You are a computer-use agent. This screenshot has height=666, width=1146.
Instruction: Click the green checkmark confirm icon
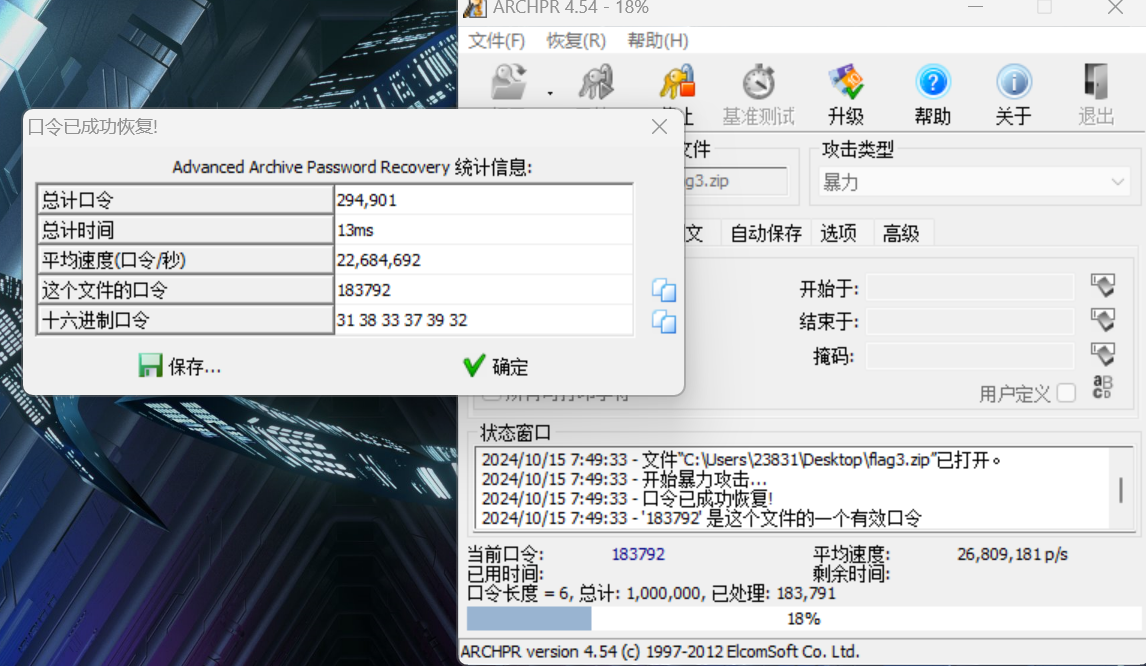[474, 366]
